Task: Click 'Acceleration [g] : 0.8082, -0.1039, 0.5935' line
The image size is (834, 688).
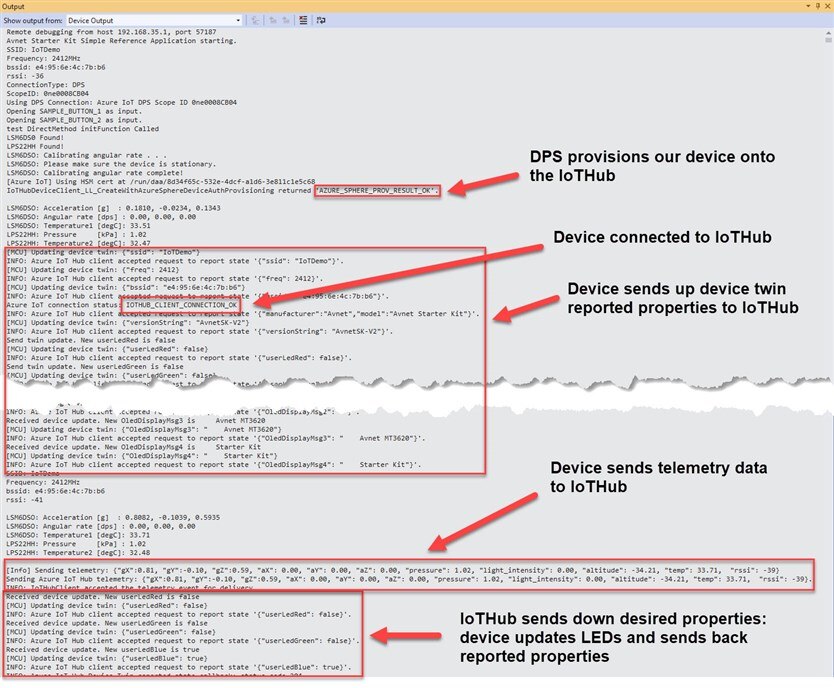Action: (113, 517)
